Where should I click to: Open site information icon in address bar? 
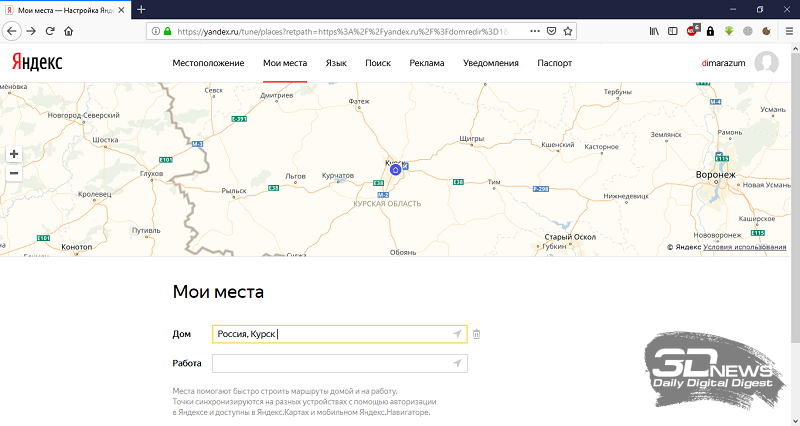coord(156,31)
